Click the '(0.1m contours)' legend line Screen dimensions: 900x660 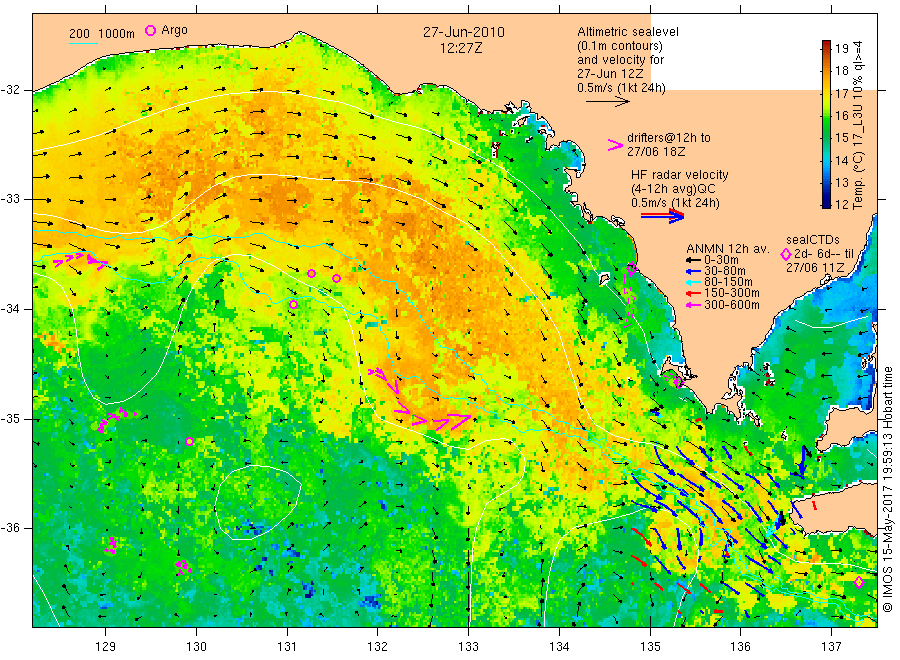pyautogui.click(x=619, y=46)
